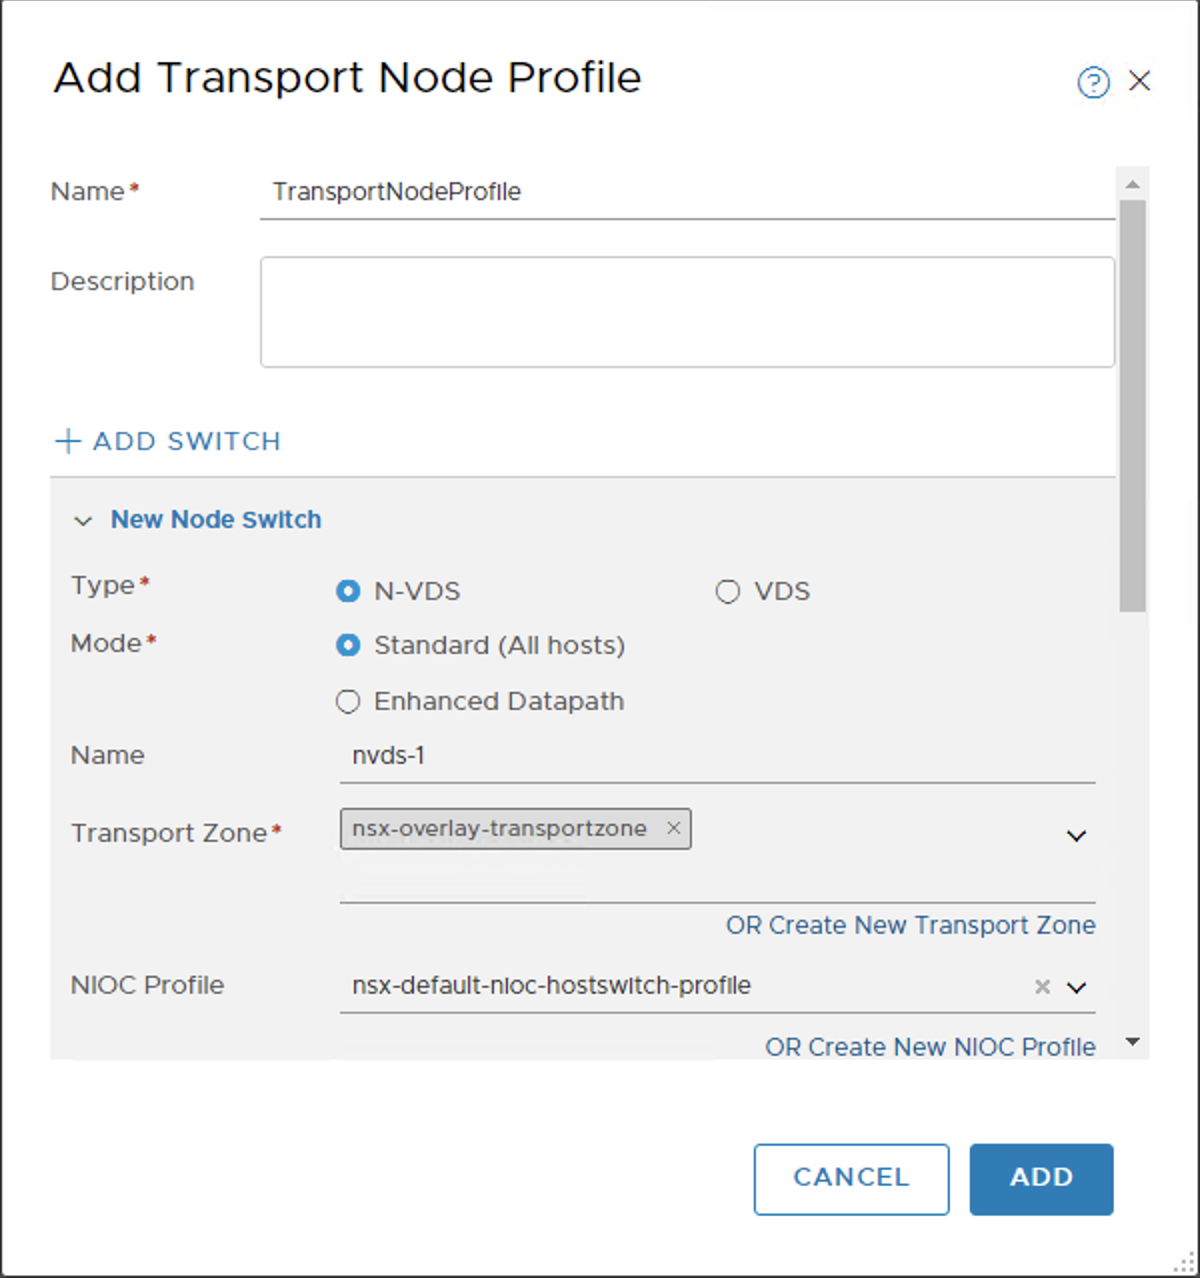Open the help icon for this dialog

[1094, 83]
